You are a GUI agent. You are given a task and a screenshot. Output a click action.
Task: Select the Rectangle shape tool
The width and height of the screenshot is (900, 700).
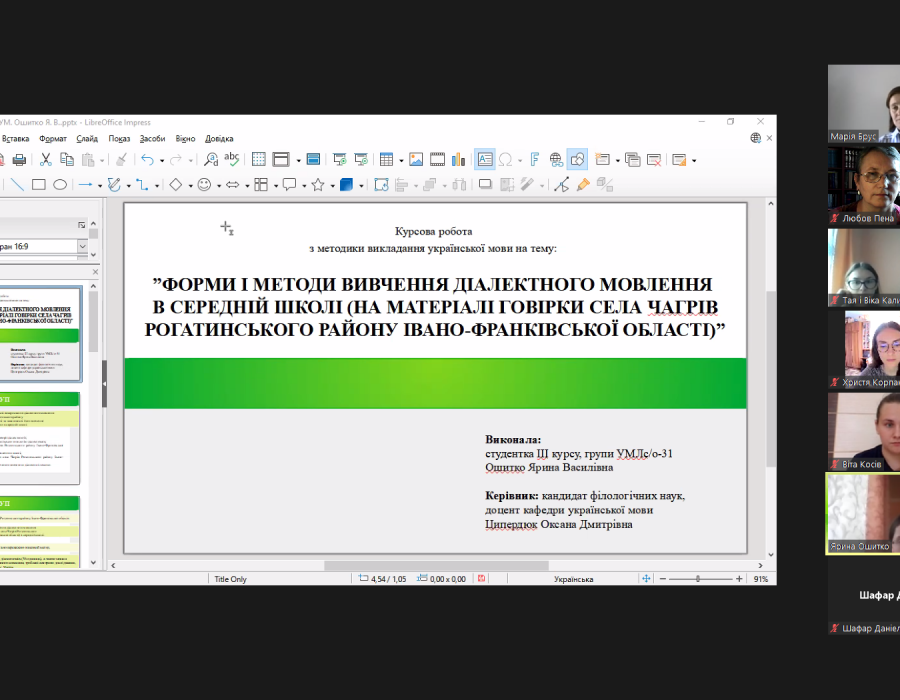click(39, 184)
